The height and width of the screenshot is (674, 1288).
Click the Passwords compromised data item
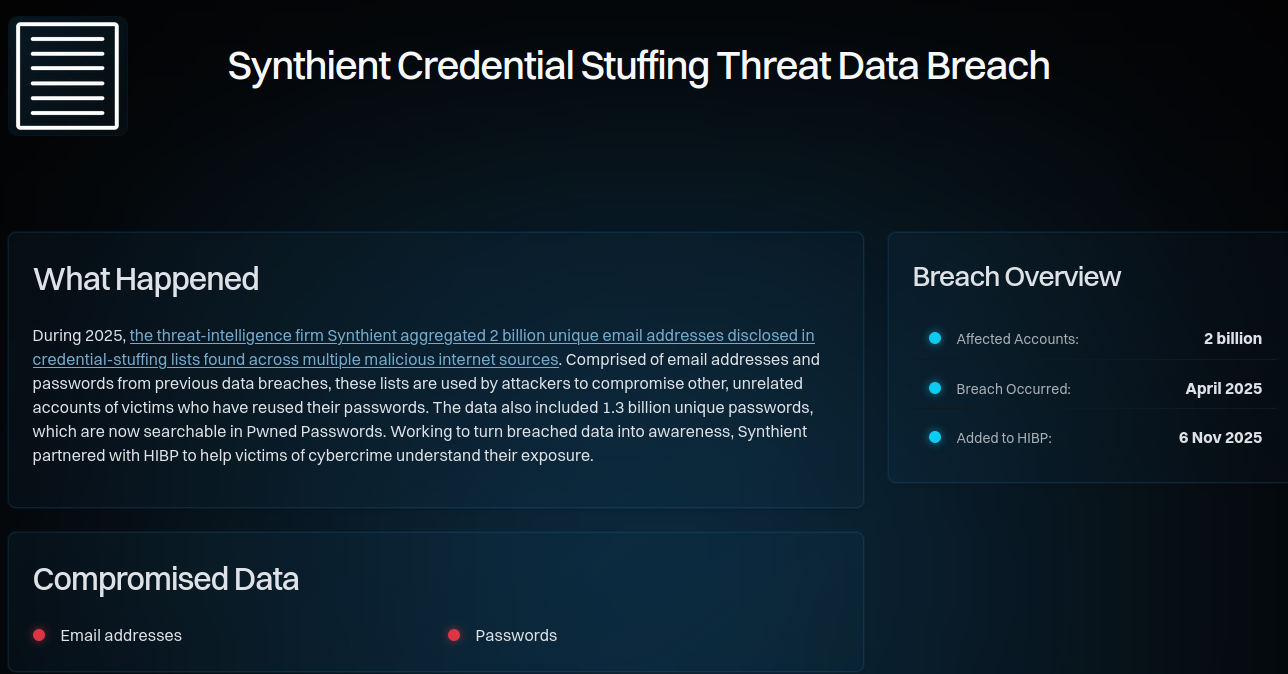pyautogui.click(x=516, y=636)
